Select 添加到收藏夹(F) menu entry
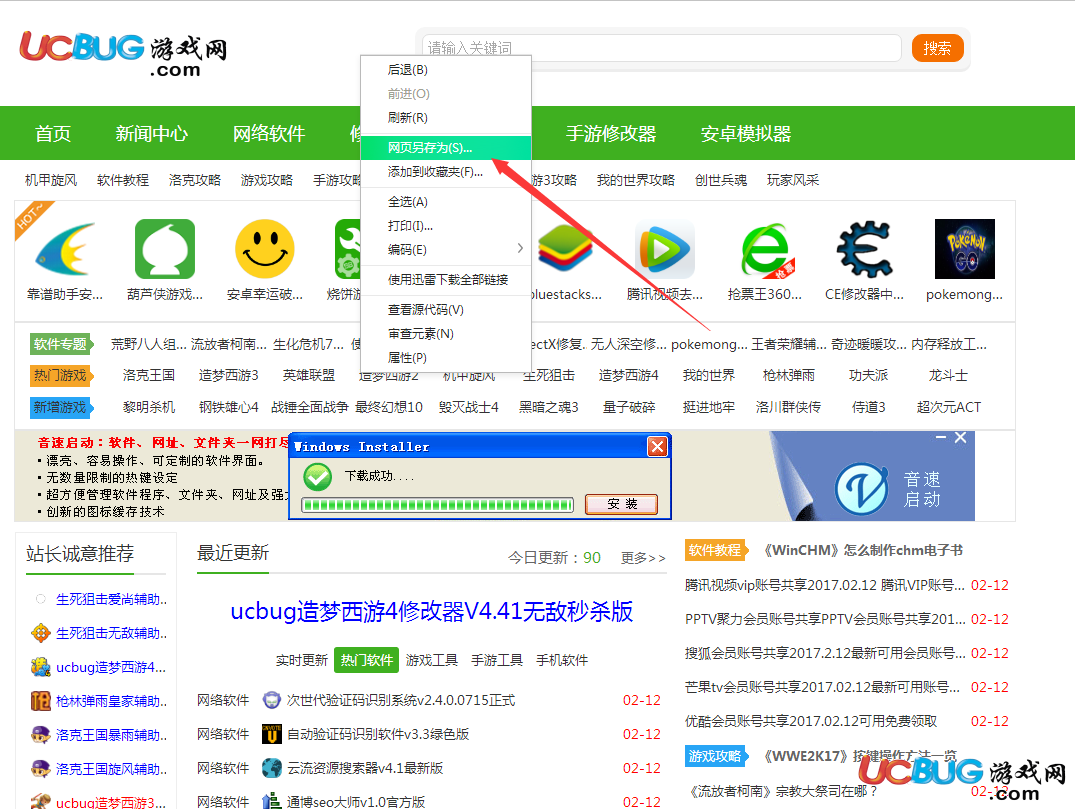This screenshot has height=809, width=1075. (x=446, y=171)
